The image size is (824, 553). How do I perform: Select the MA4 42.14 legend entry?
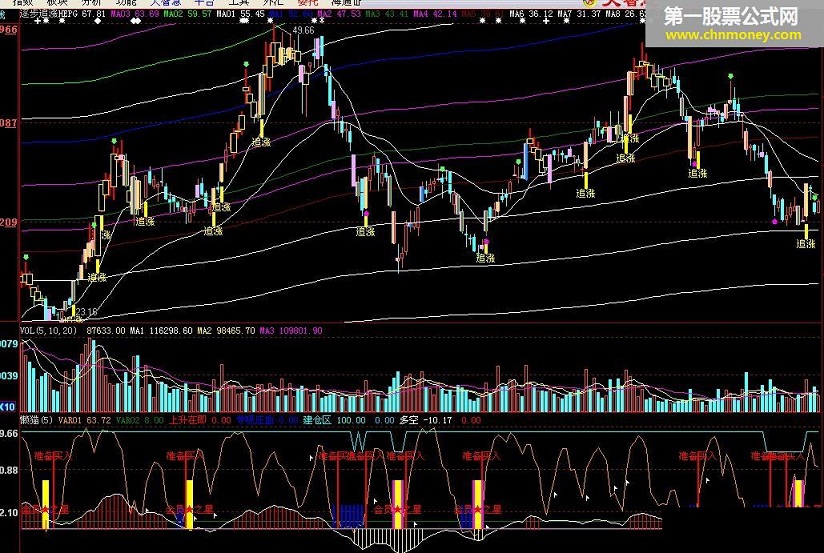[x=435, y=14]
